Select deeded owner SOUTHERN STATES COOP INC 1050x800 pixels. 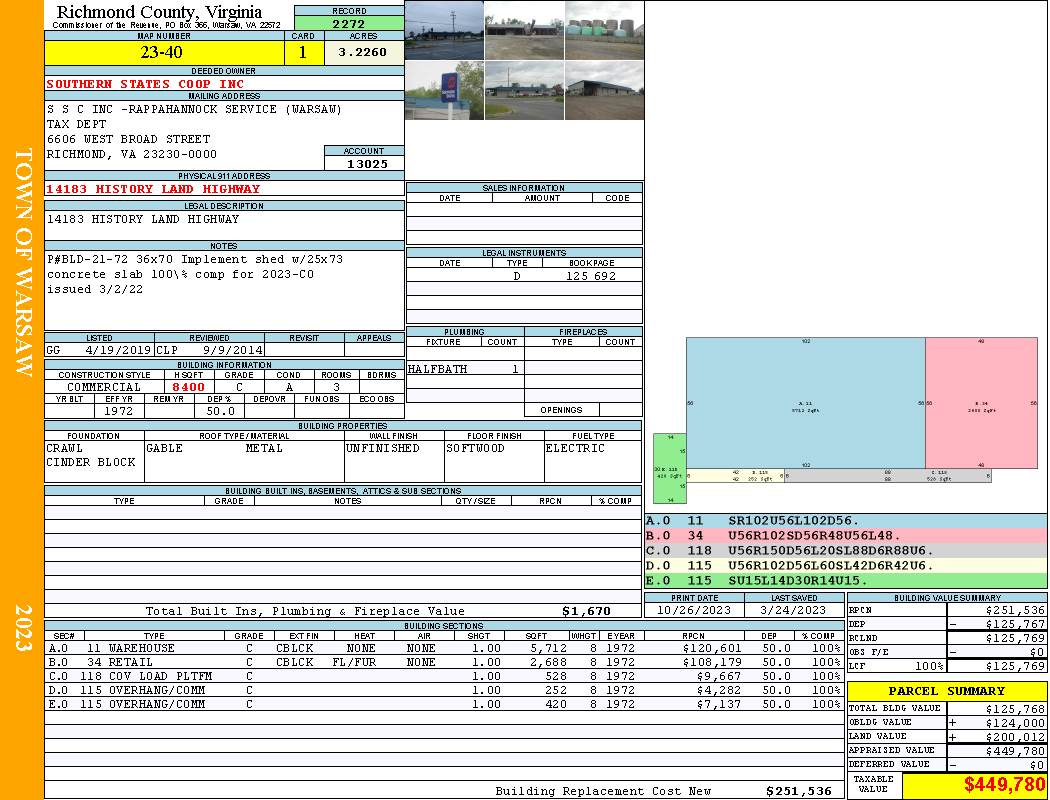pyautogui.click(x=145, y=84)
